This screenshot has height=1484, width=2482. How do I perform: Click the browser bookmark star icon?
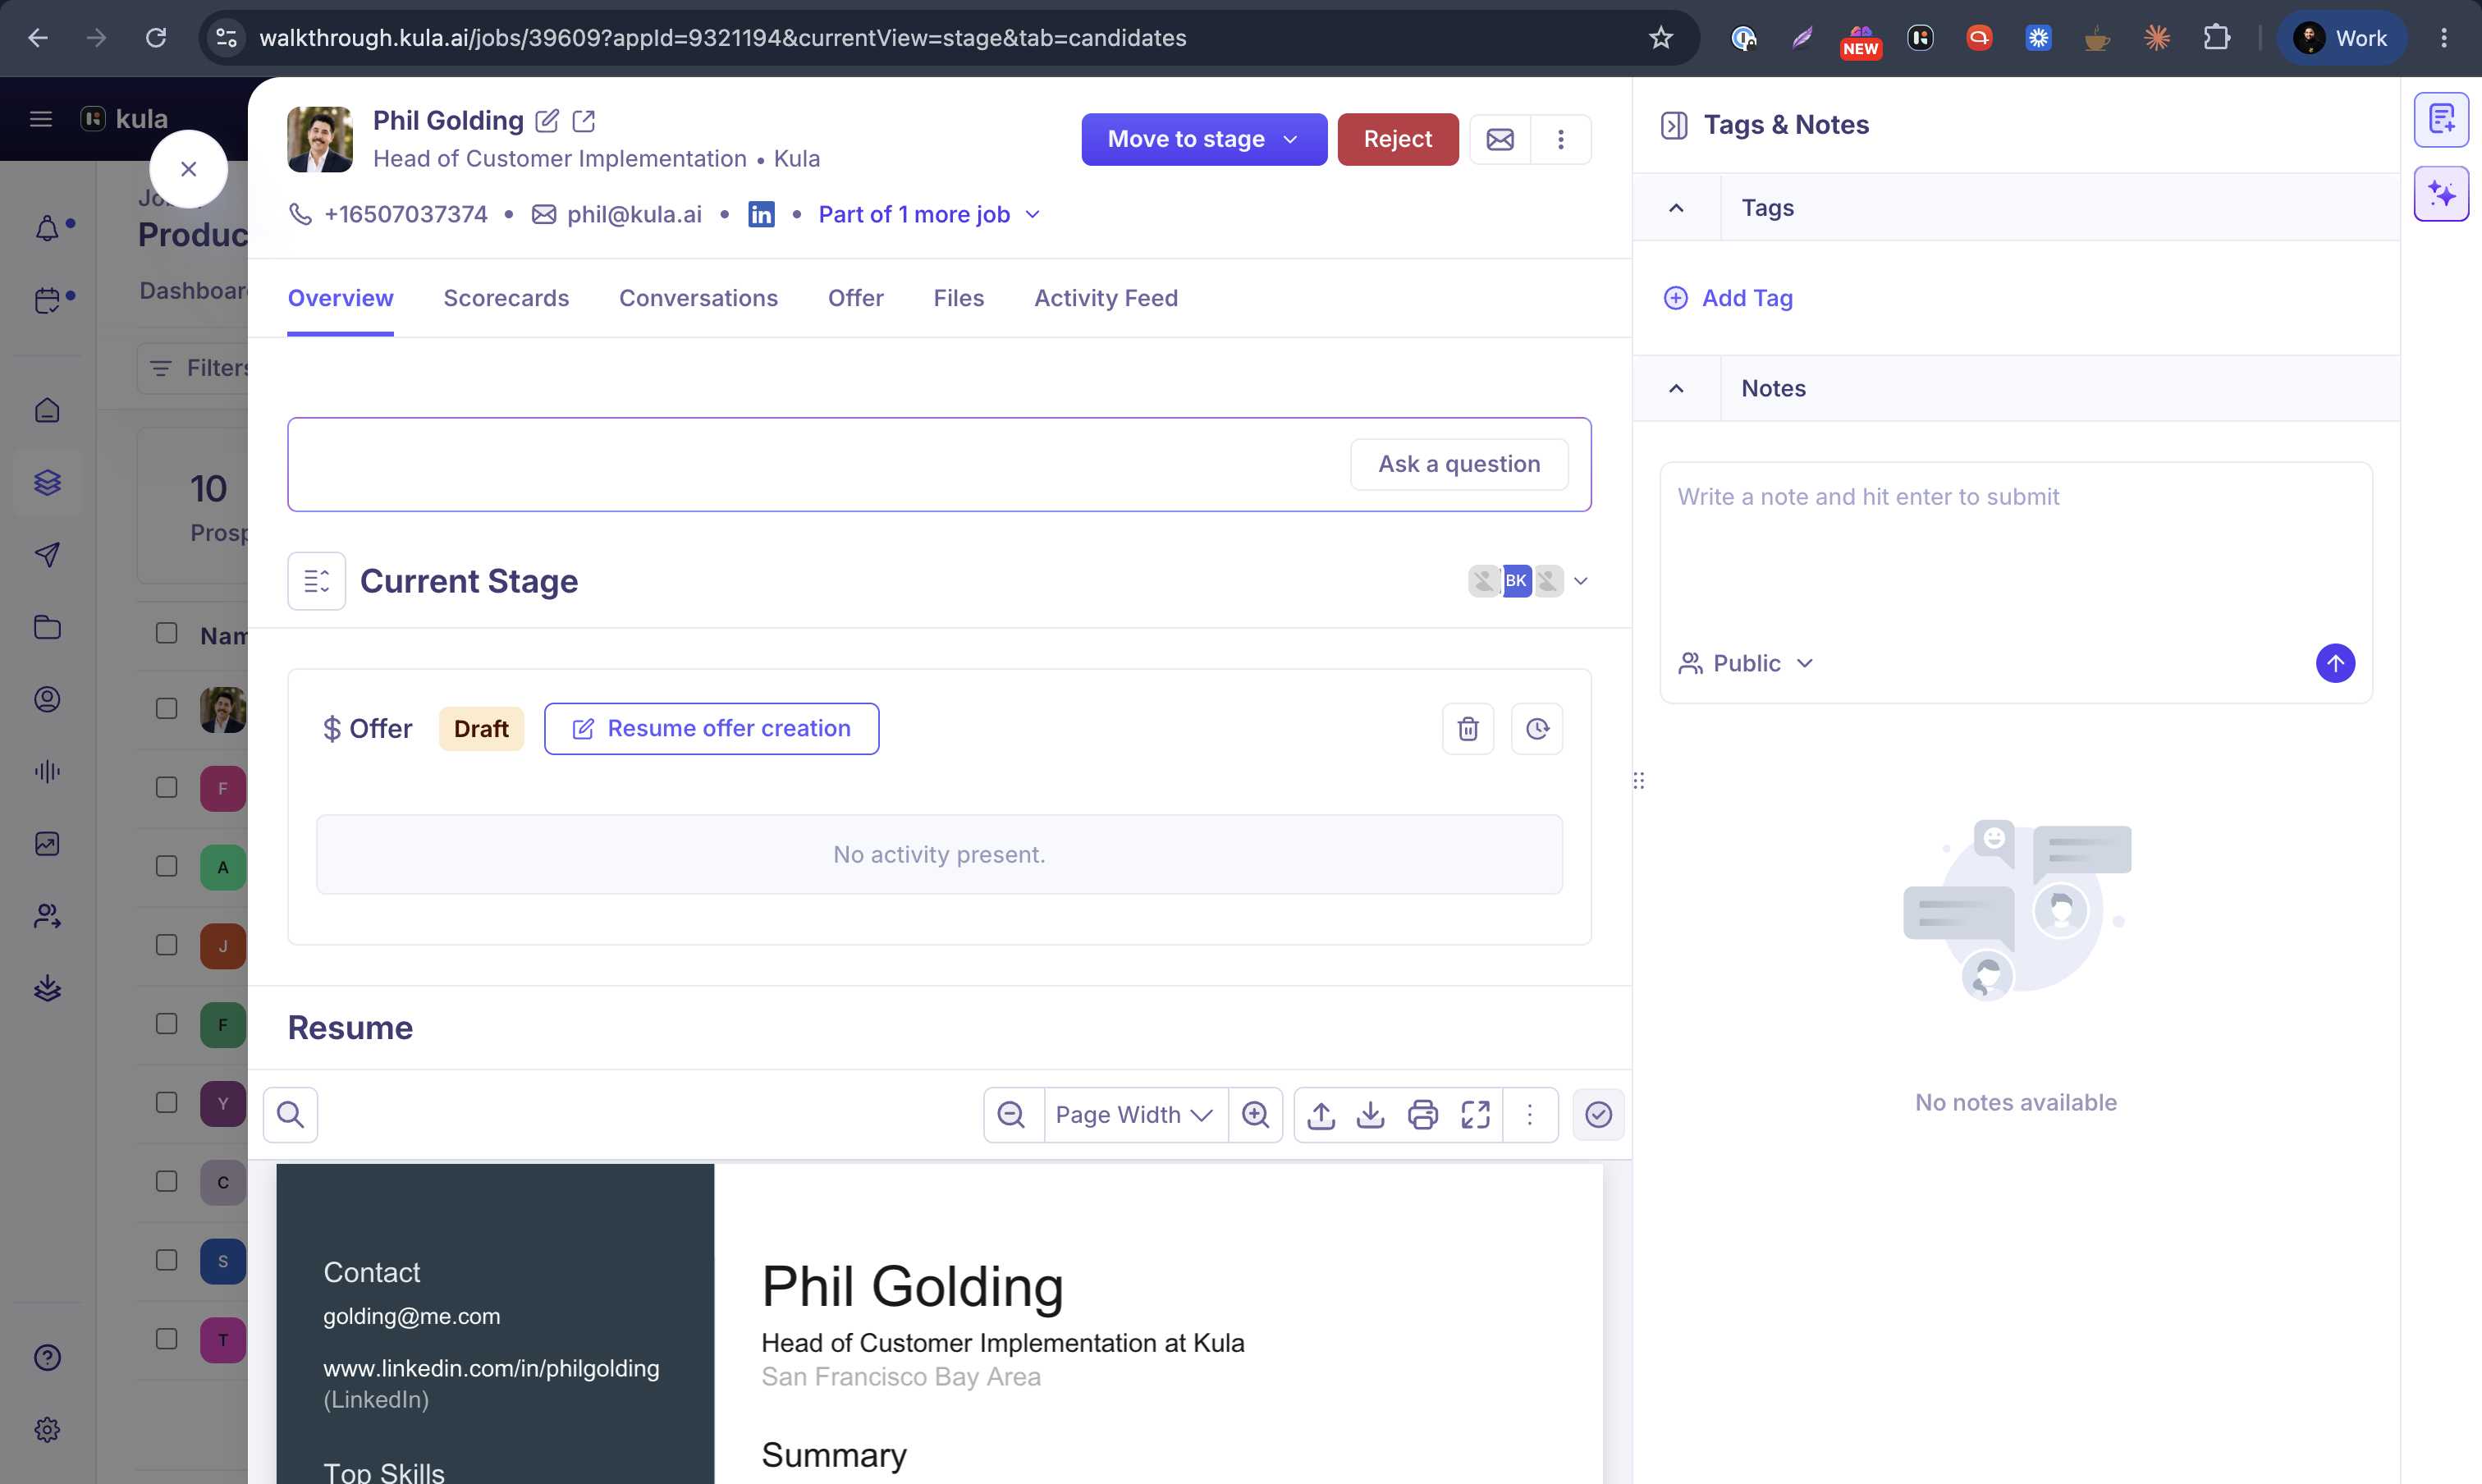(x=1660, y=38)
